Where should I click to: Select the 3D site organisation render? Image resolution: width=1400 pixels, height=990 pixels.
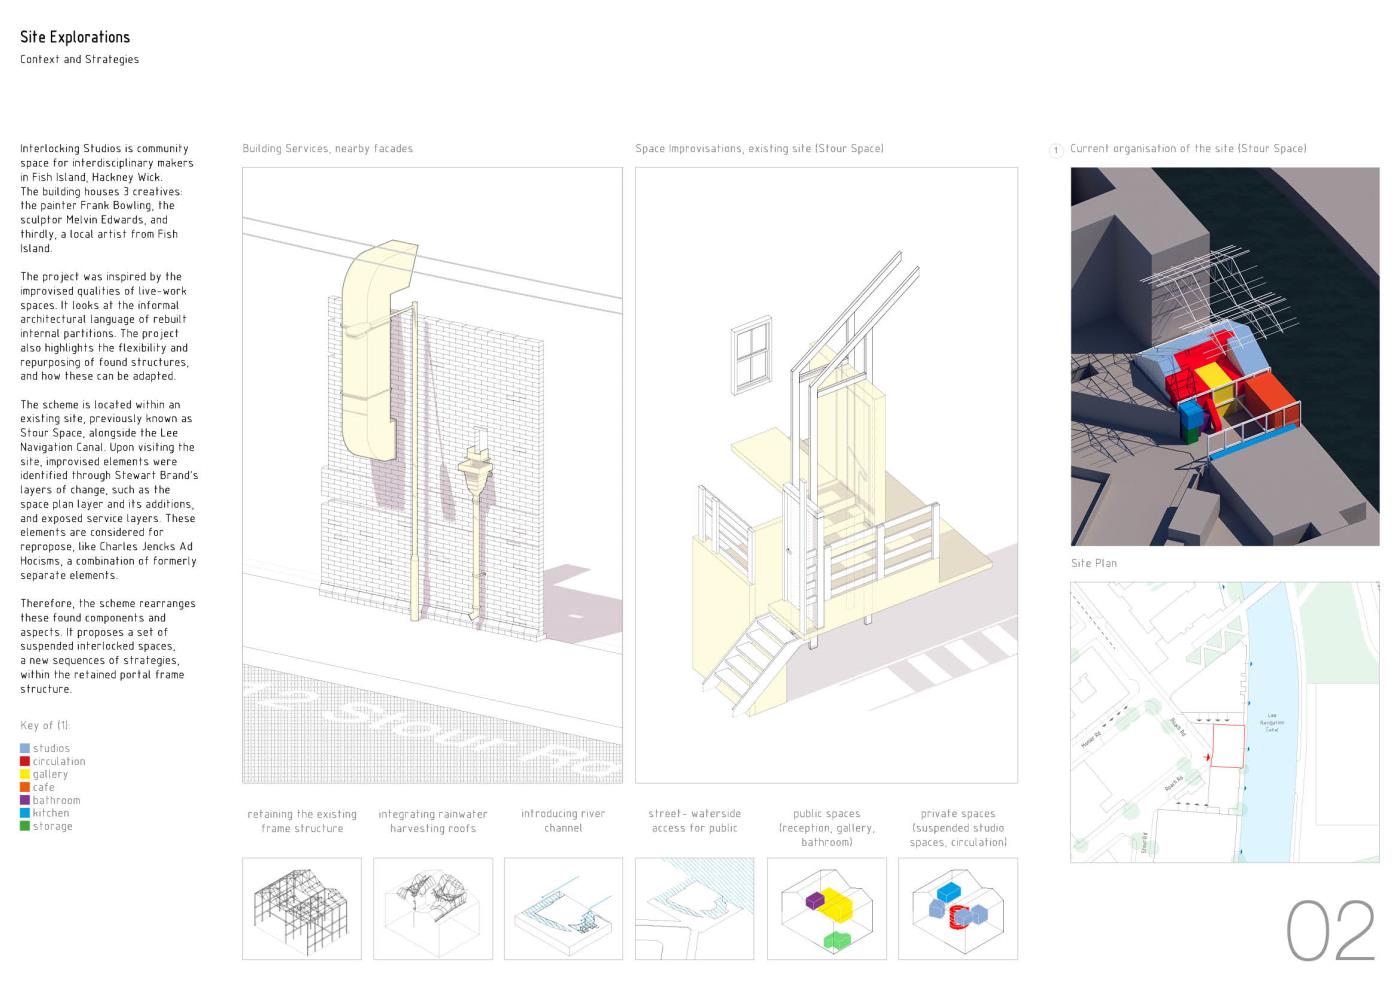point(1225,356)
